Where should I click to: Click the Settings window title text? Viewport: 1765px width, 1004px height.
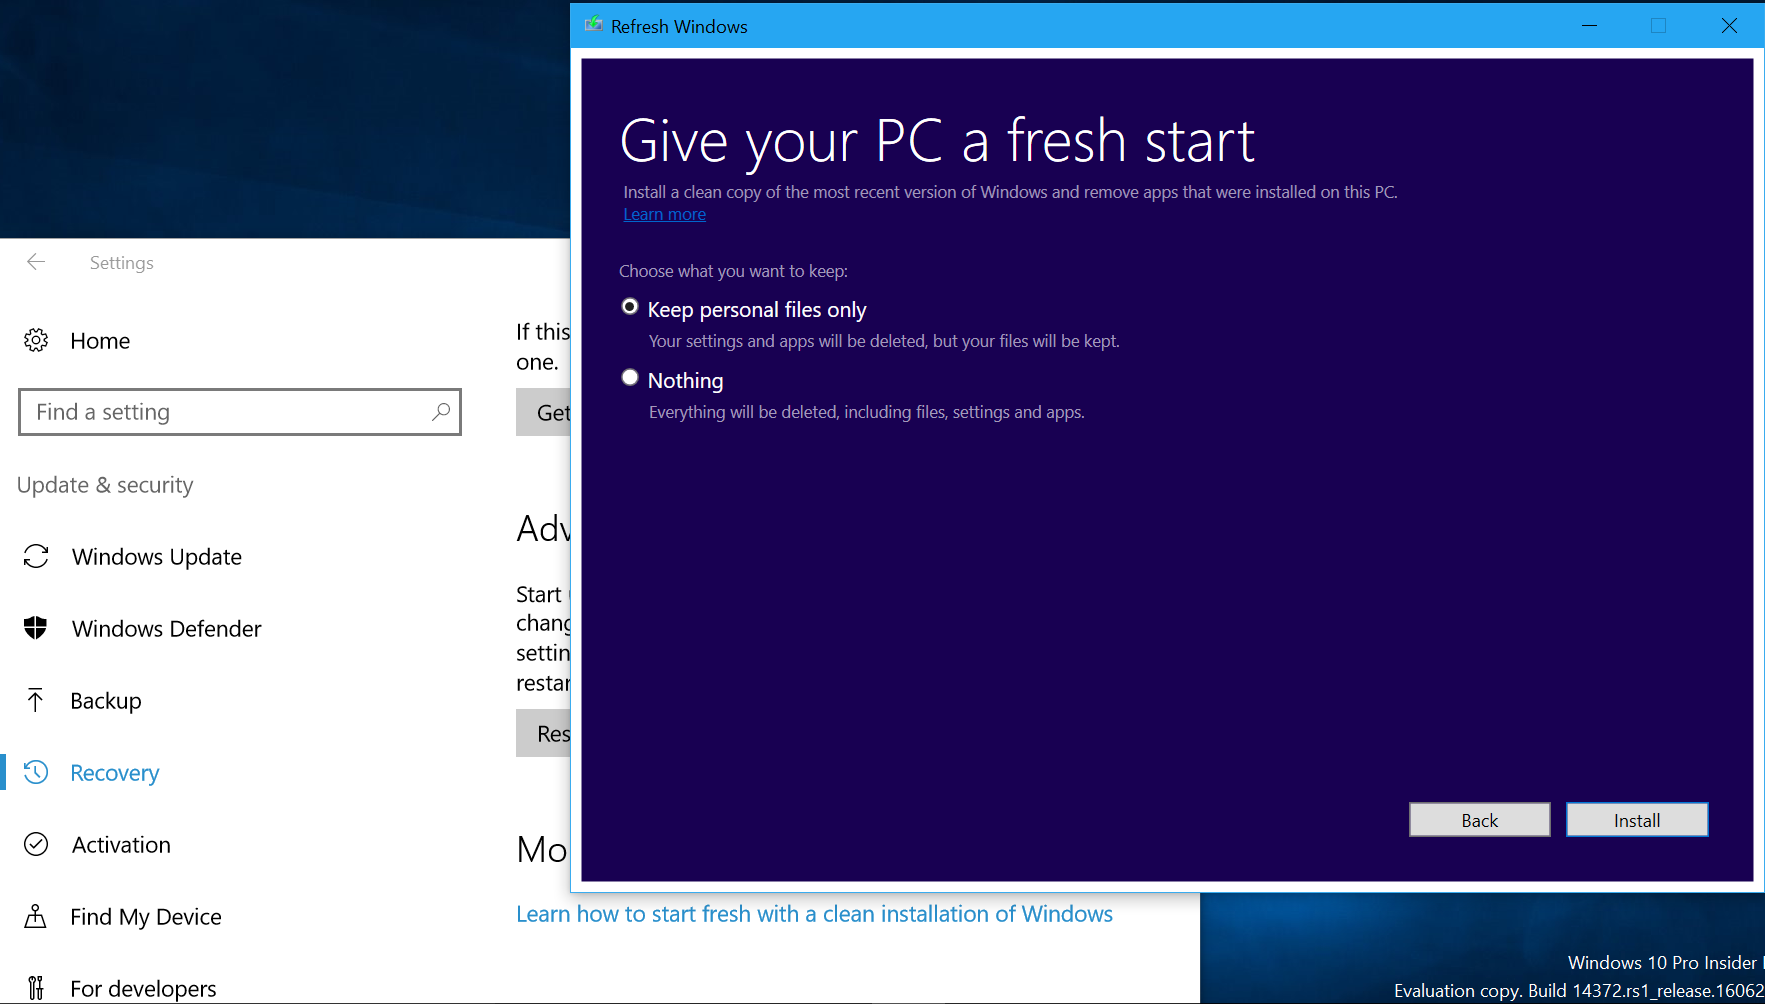(122, 263)
